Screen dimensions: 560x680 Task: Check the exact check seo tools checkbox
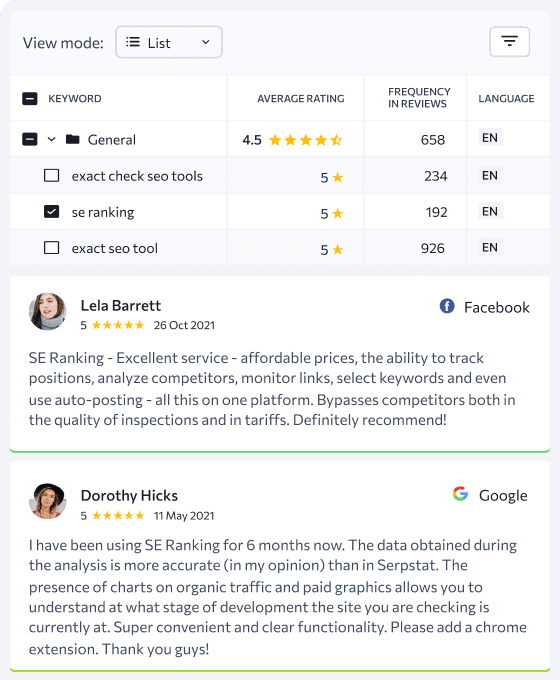[x=52, y=176]
